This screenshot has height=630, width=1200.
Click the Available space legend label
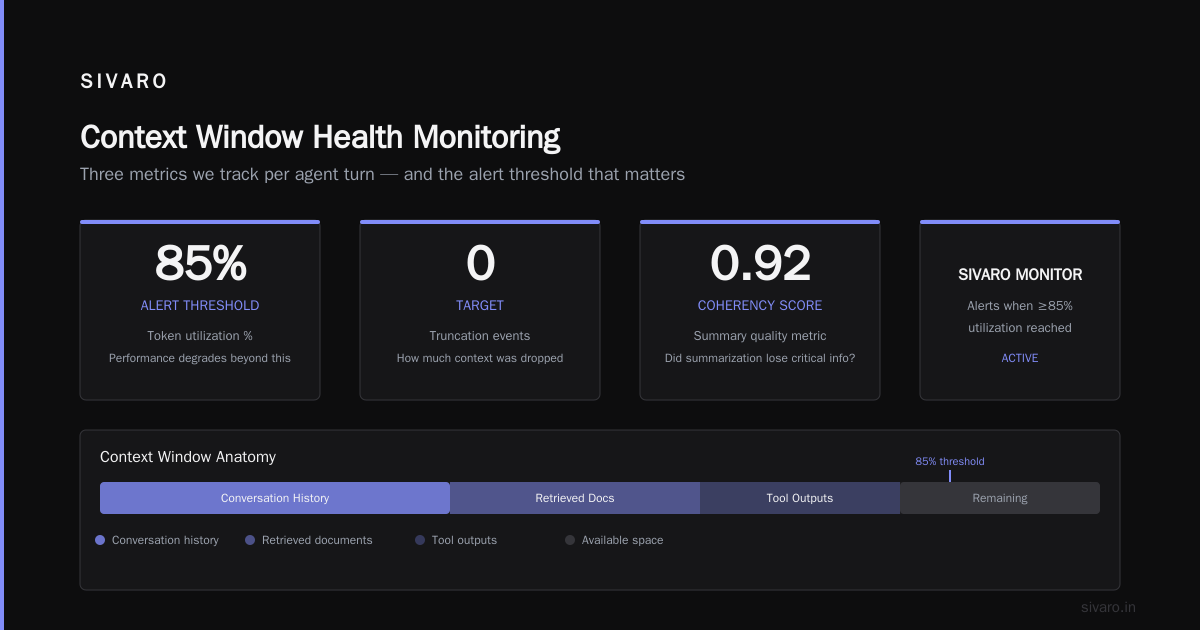point(622,540)
